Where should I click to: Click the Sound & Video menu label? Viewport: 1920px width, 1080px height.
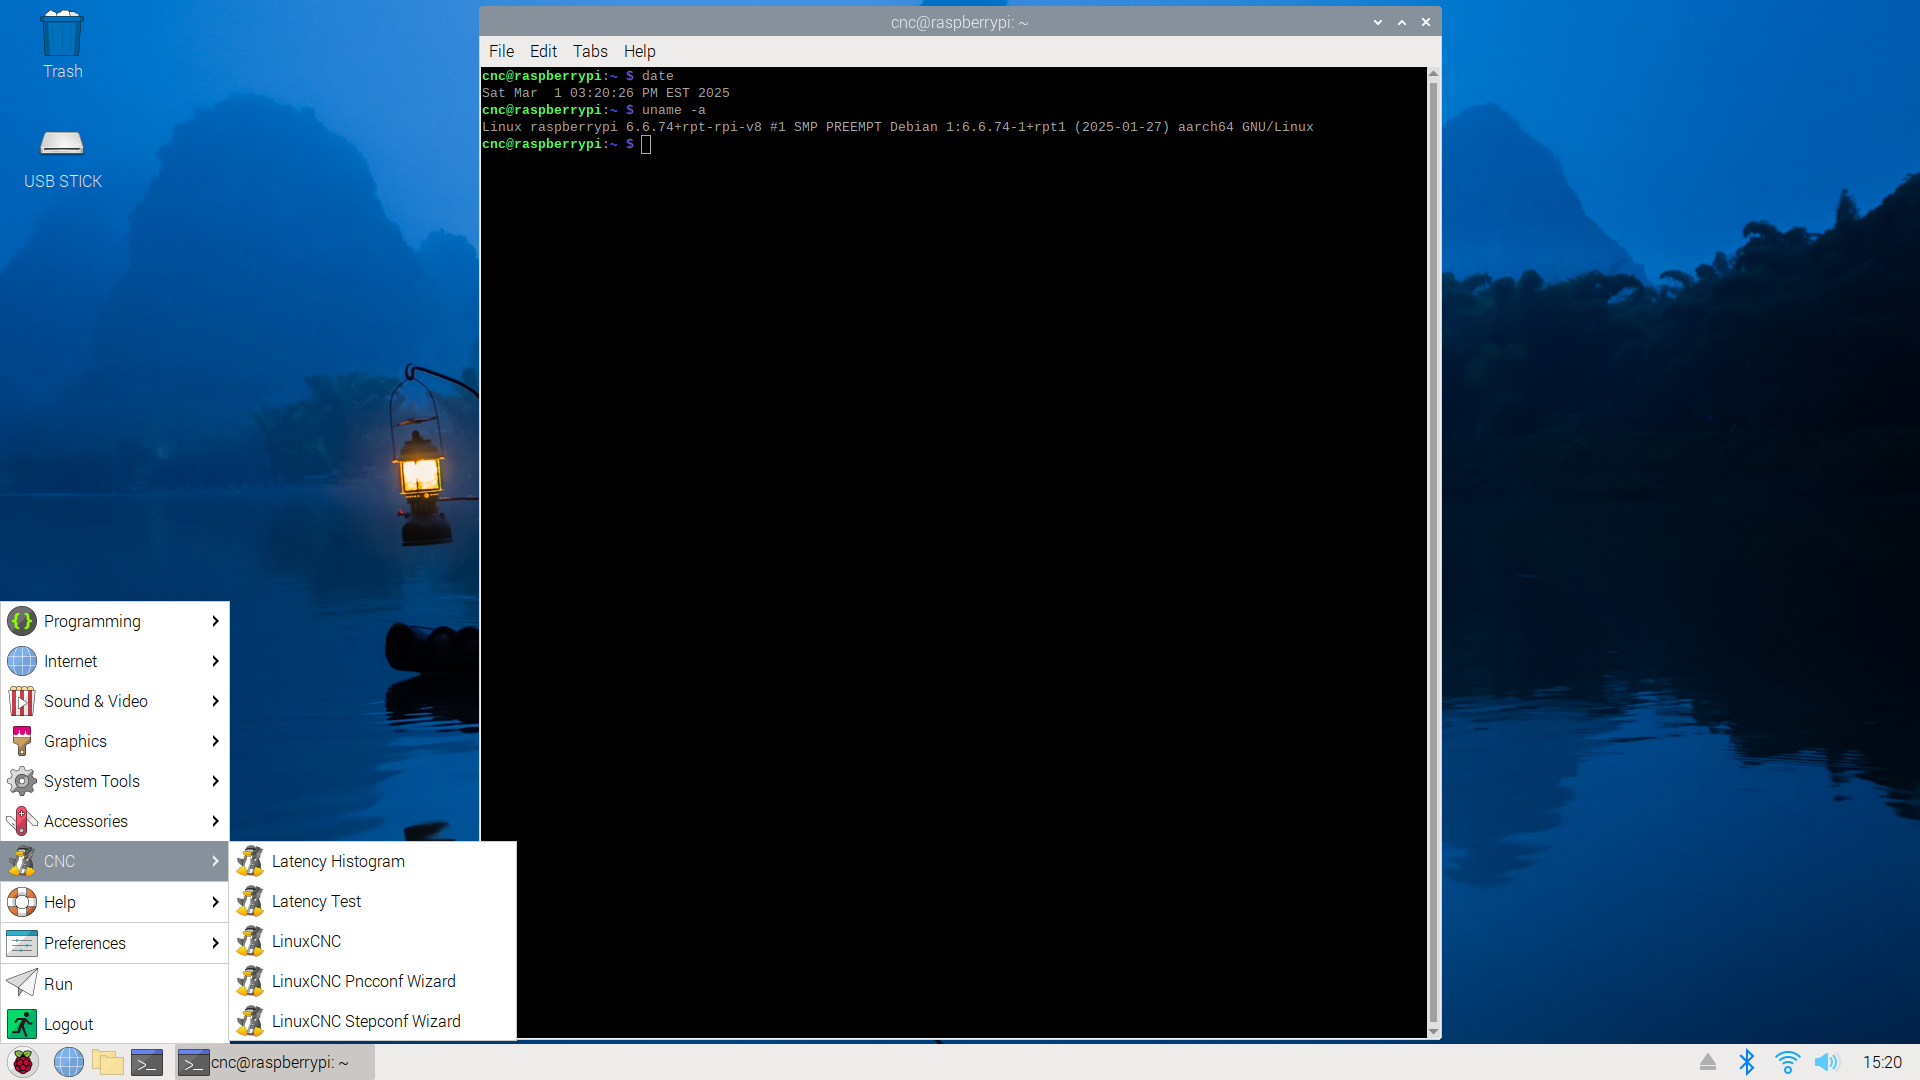pos(96,701)
